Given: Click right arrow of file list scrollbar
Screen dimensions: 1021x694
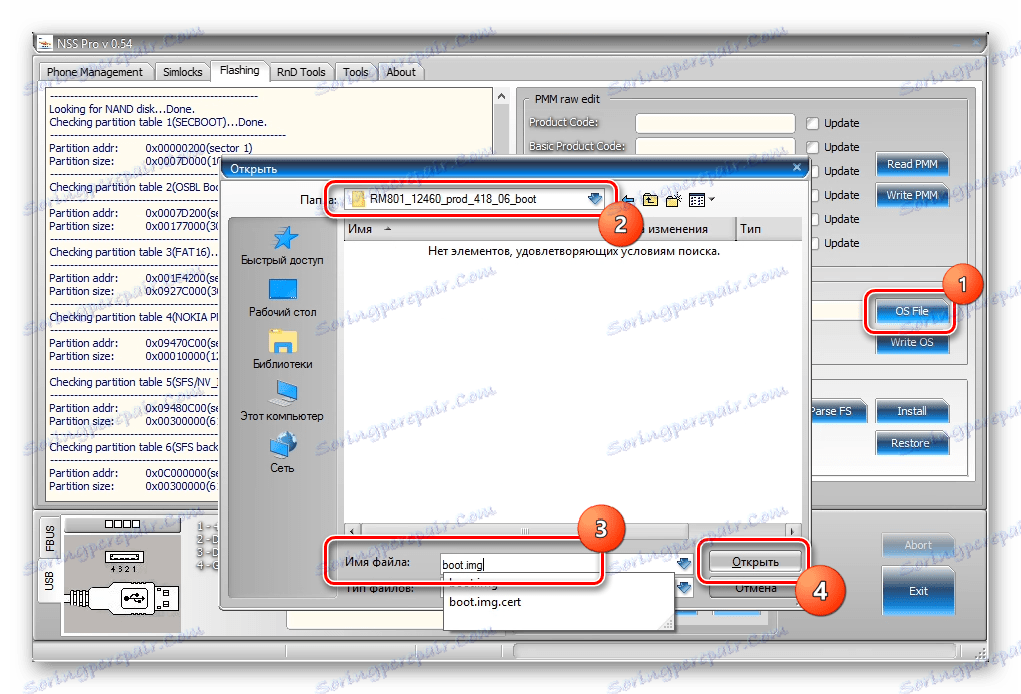Looking at the screenshot, I should coord(792,531).
